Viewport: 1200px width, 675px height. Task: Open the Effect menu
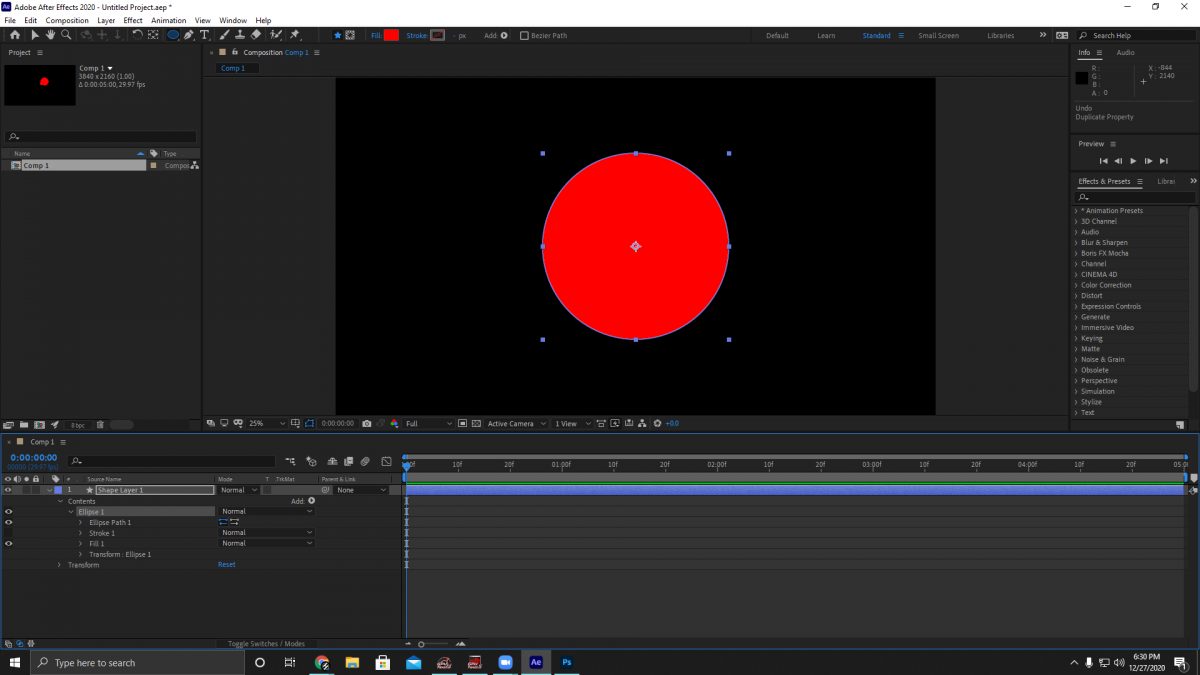pyautogui.click(x=133, y=20)
